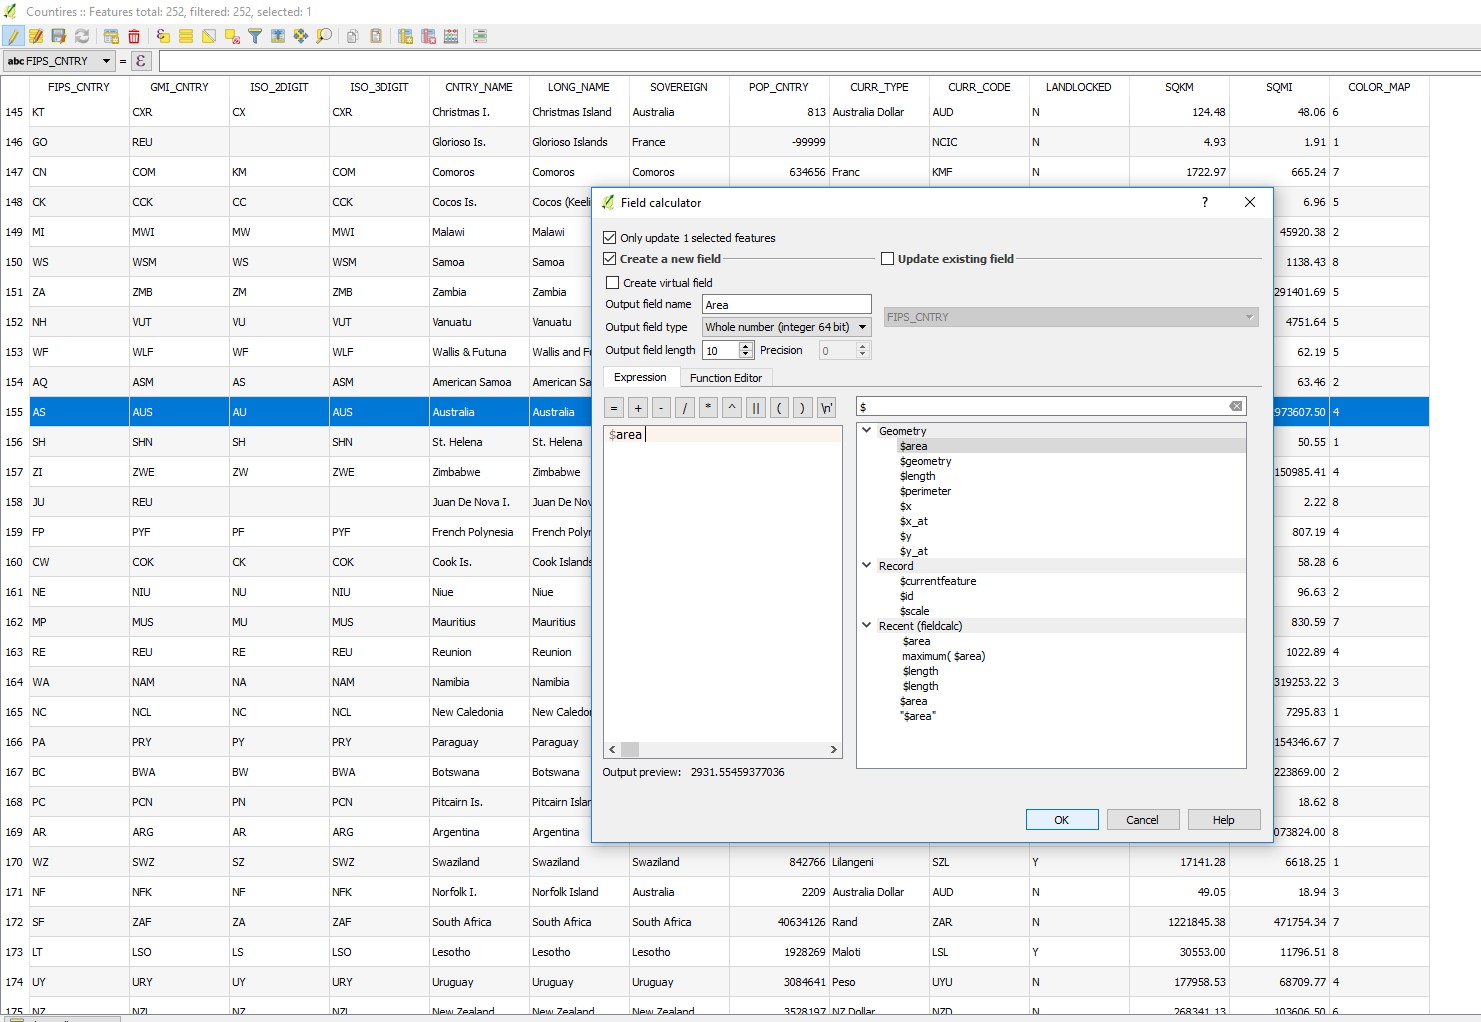The width and height of the screenshot is (1481, 1022).
Task: Sort by POP_CNTRY column header
Action: point(779,87)
